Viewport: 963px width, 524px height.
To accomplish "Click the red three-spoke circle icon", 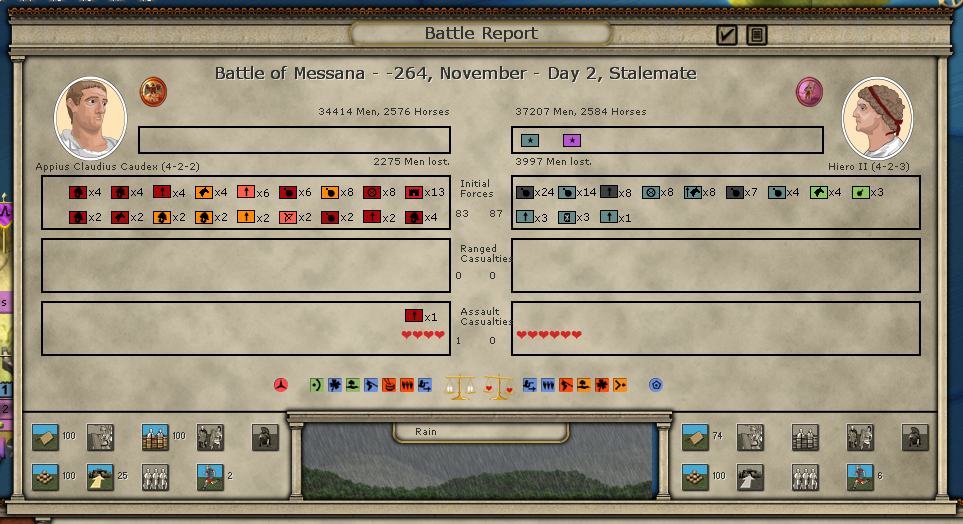I will click(282, 384).
